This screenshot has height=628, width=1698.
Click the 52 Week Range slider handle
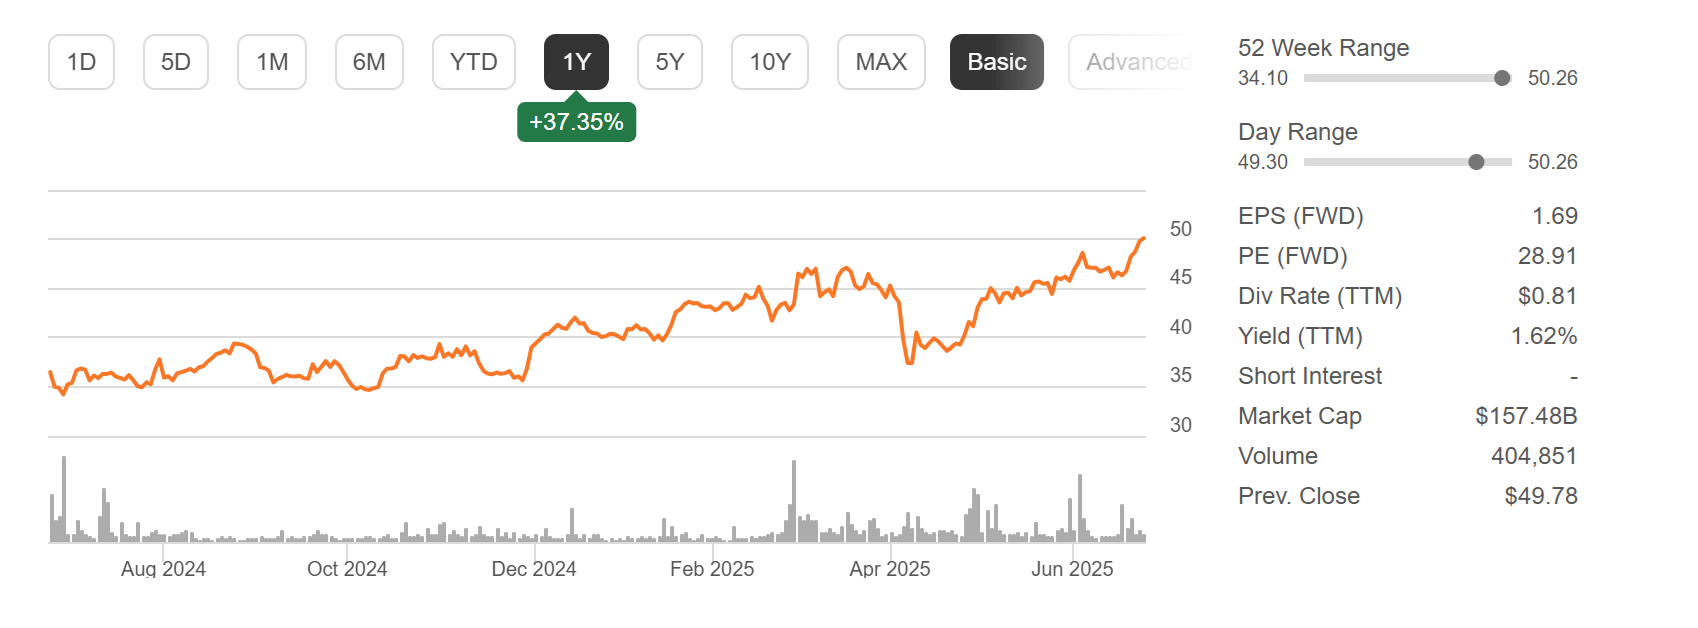click(1501, 78)
